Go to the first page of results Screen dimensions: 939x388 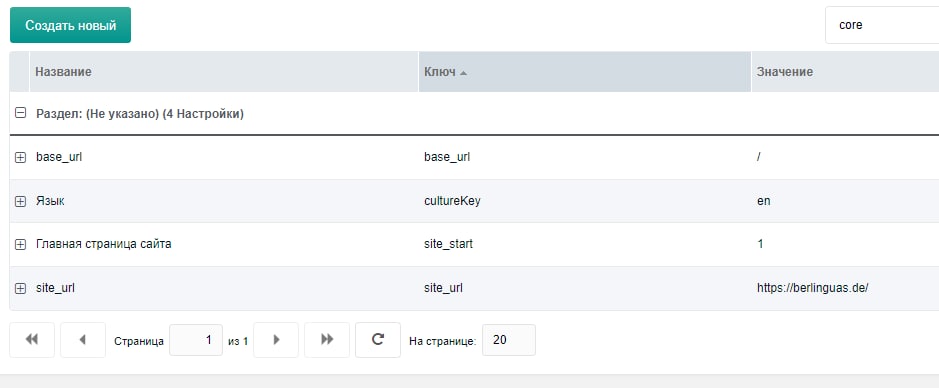[32, 340]
